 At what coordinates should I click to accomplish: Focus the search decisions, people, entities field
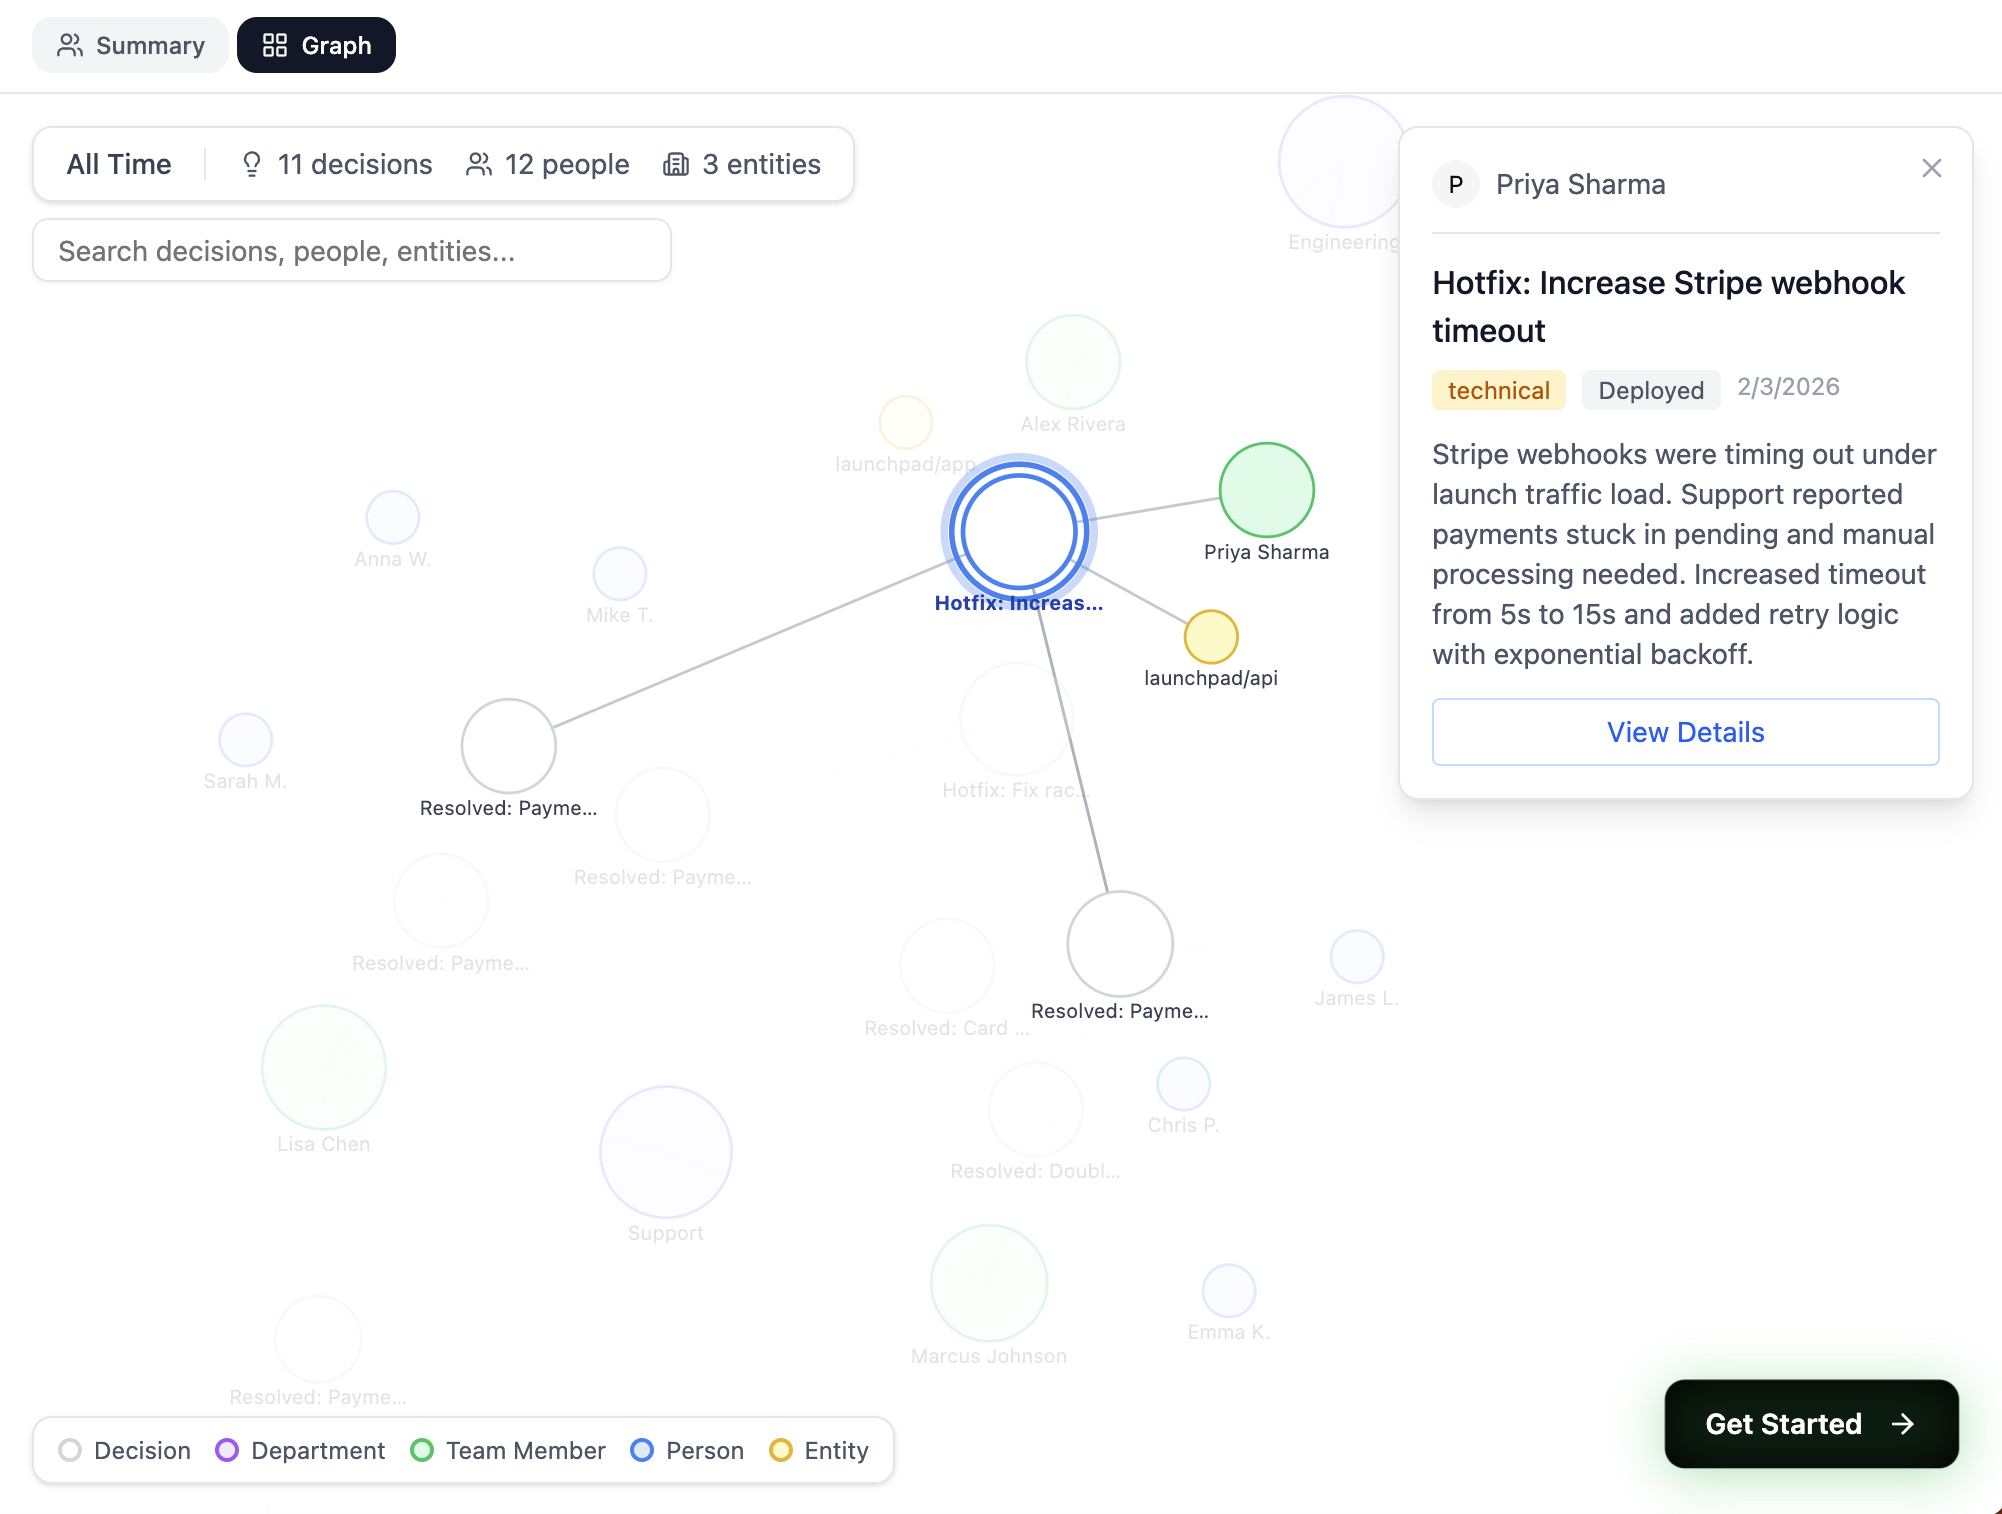pyautogui.click(x=352, y=251)
